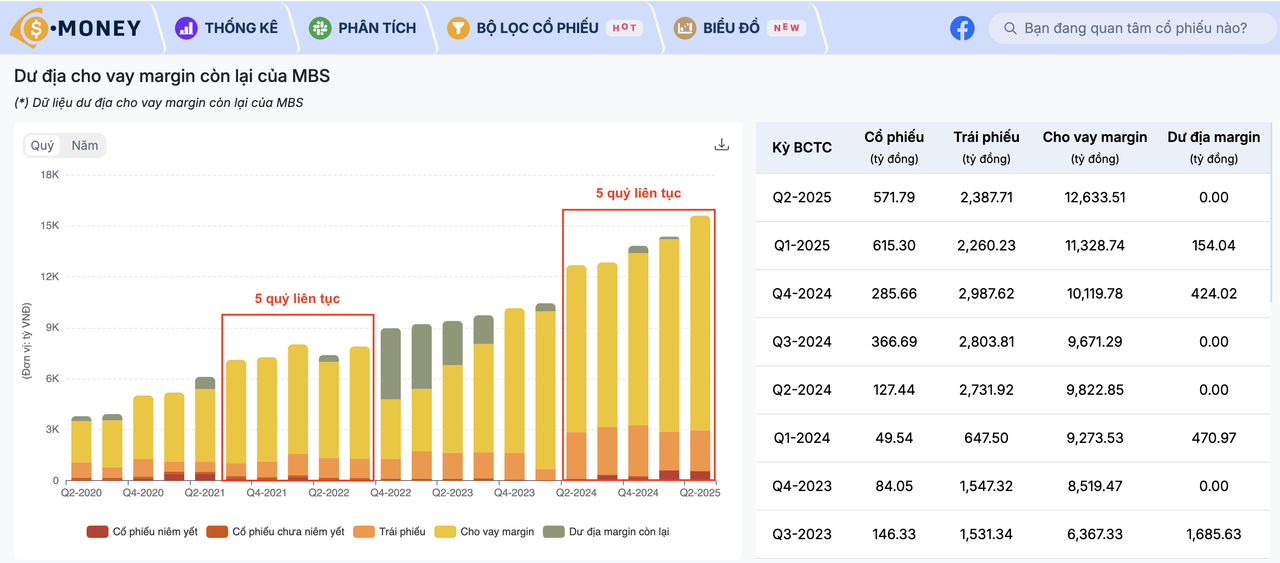Click the 647.50 trái phiếu value

tap(986, 437)
